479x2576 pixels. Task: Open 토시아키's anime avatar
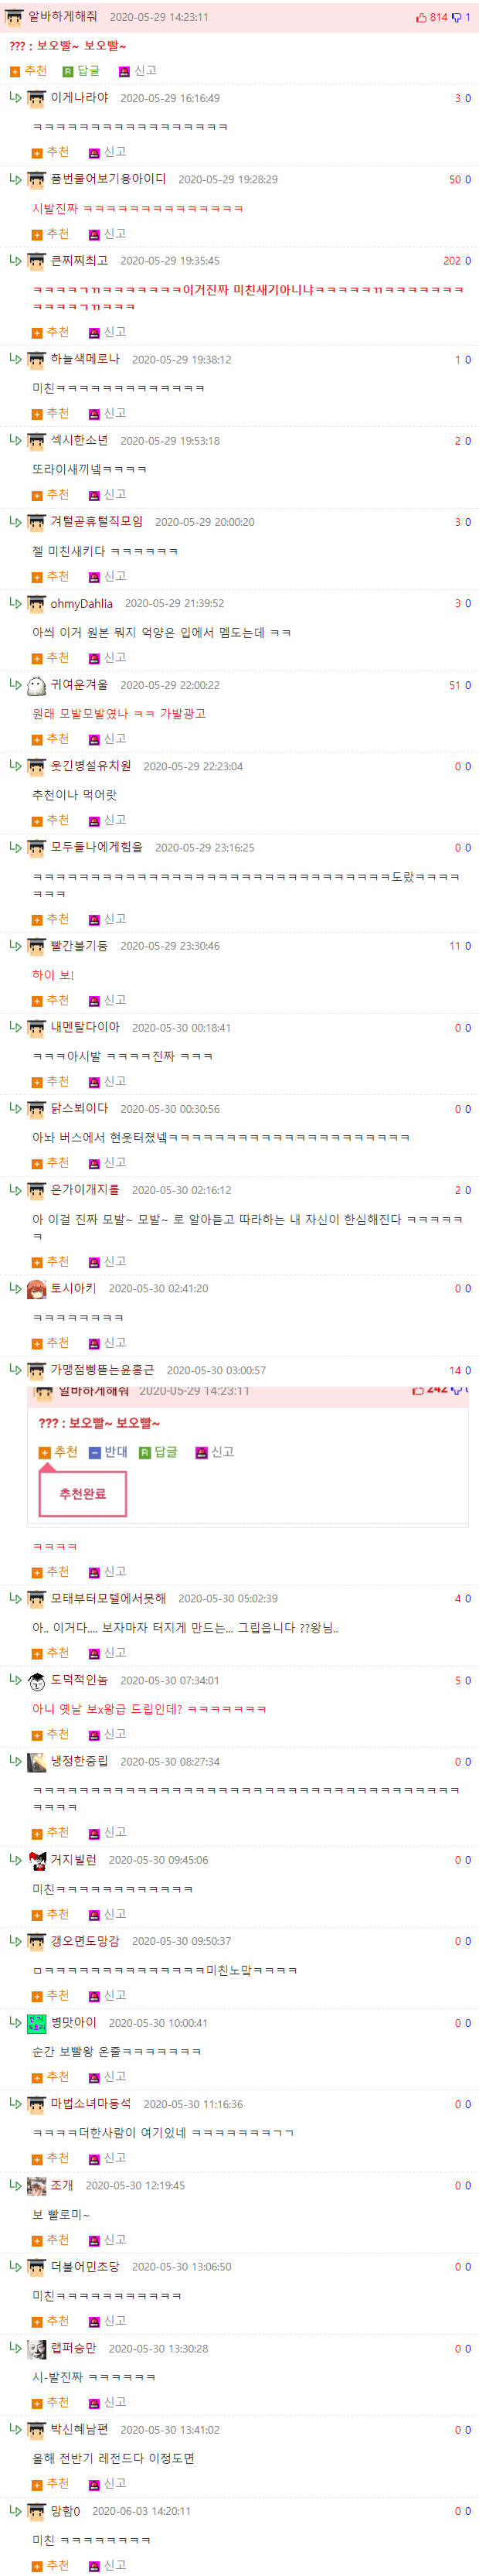coord(36,1289)
